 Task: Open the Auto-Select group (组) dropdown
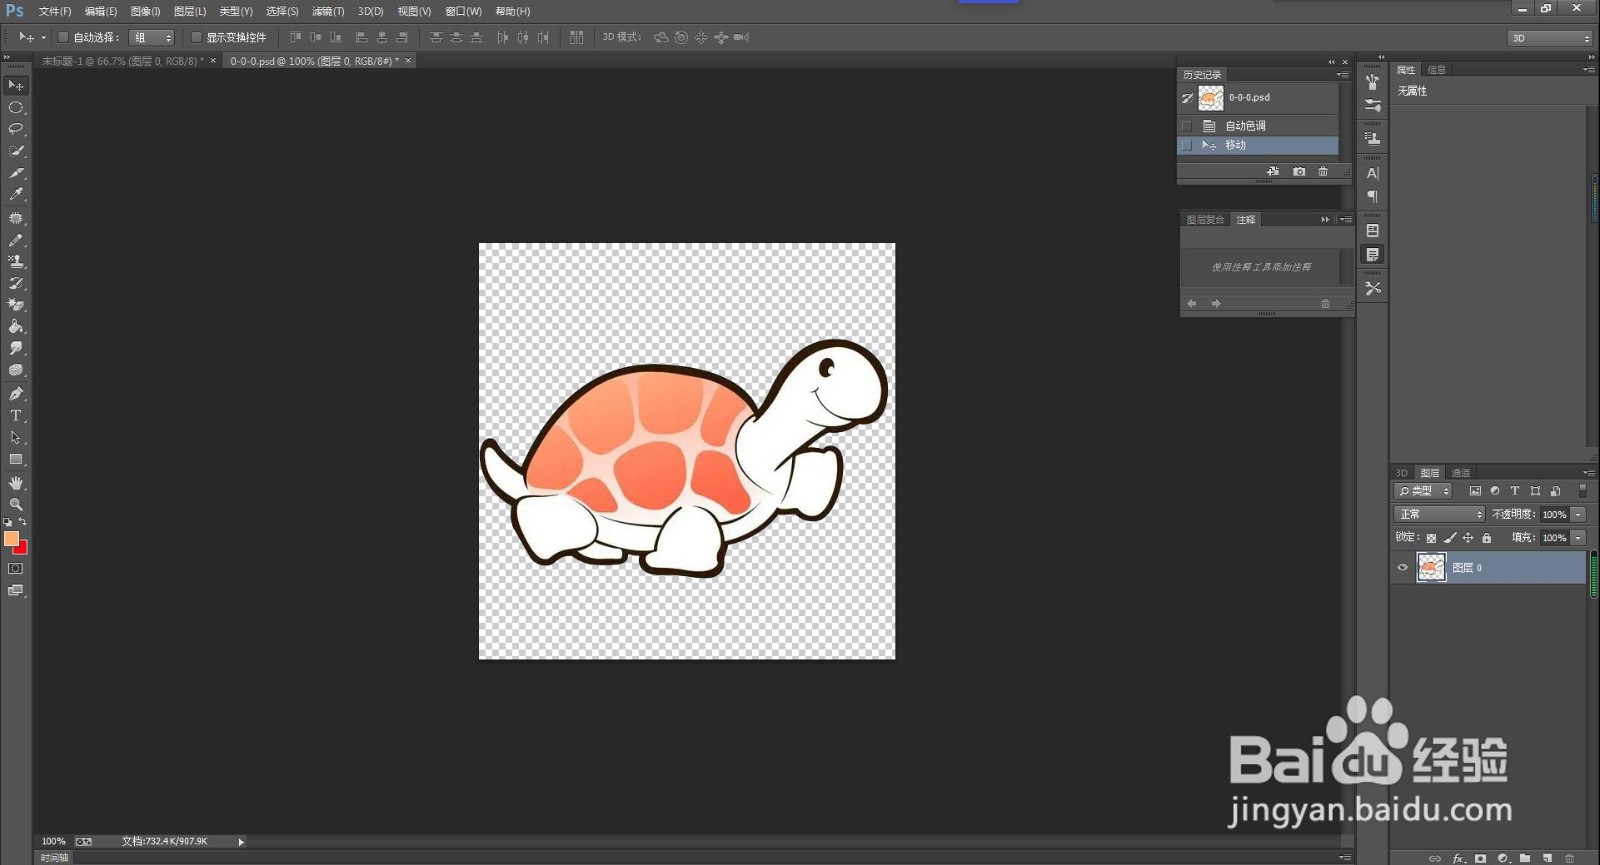(152, 37)
